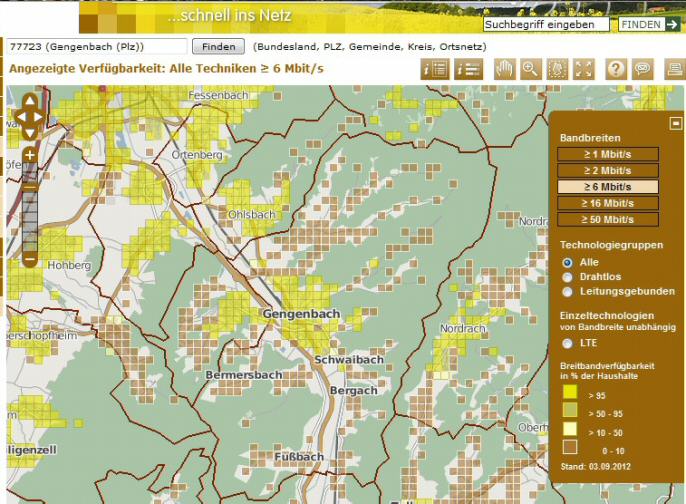686x504 pixels.
Task: Click the Suchbegriff eingeben search field
Action: click(x=545, y=24)
